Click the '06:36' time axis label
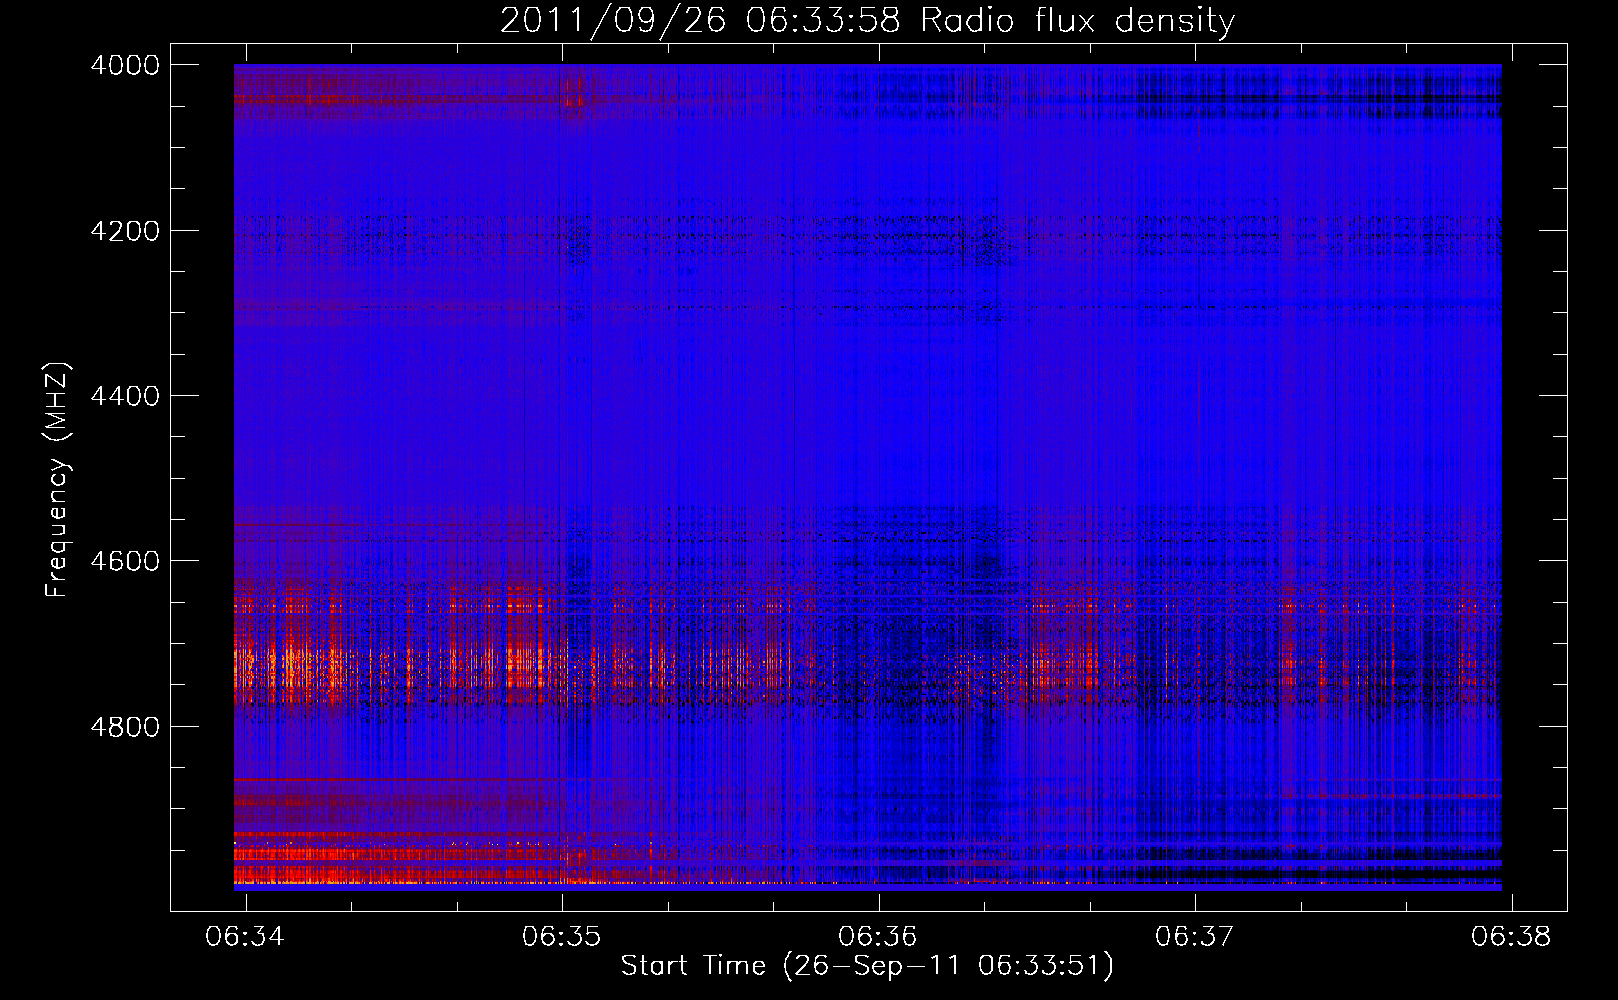Image resolution: width=1618 pixels, height=1000 pixels. 878,936
